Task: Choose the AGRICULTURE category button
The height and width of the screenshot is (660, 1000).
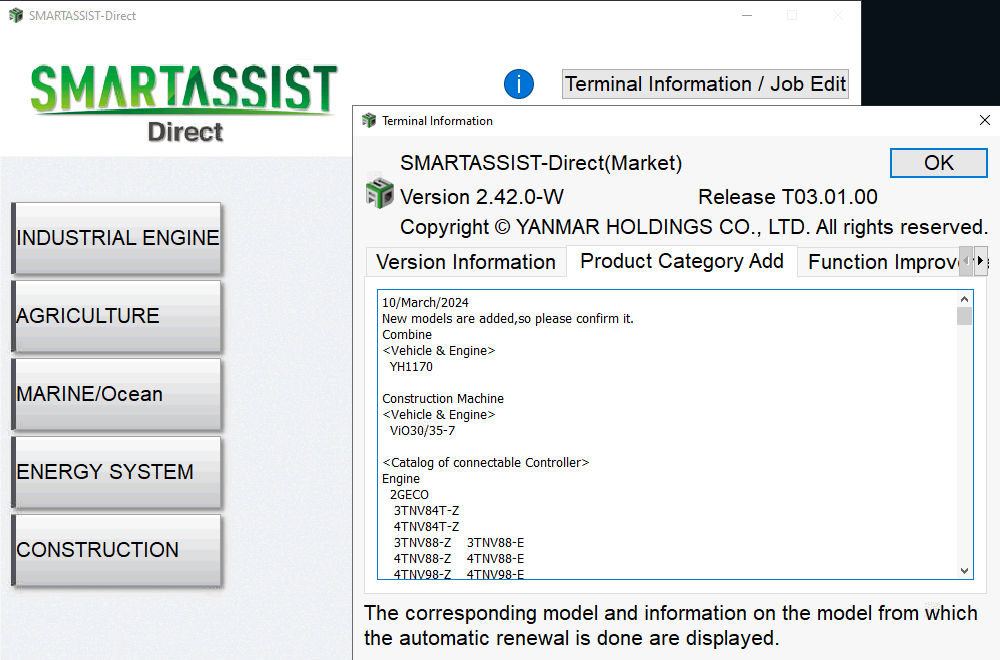Action: 117,316
